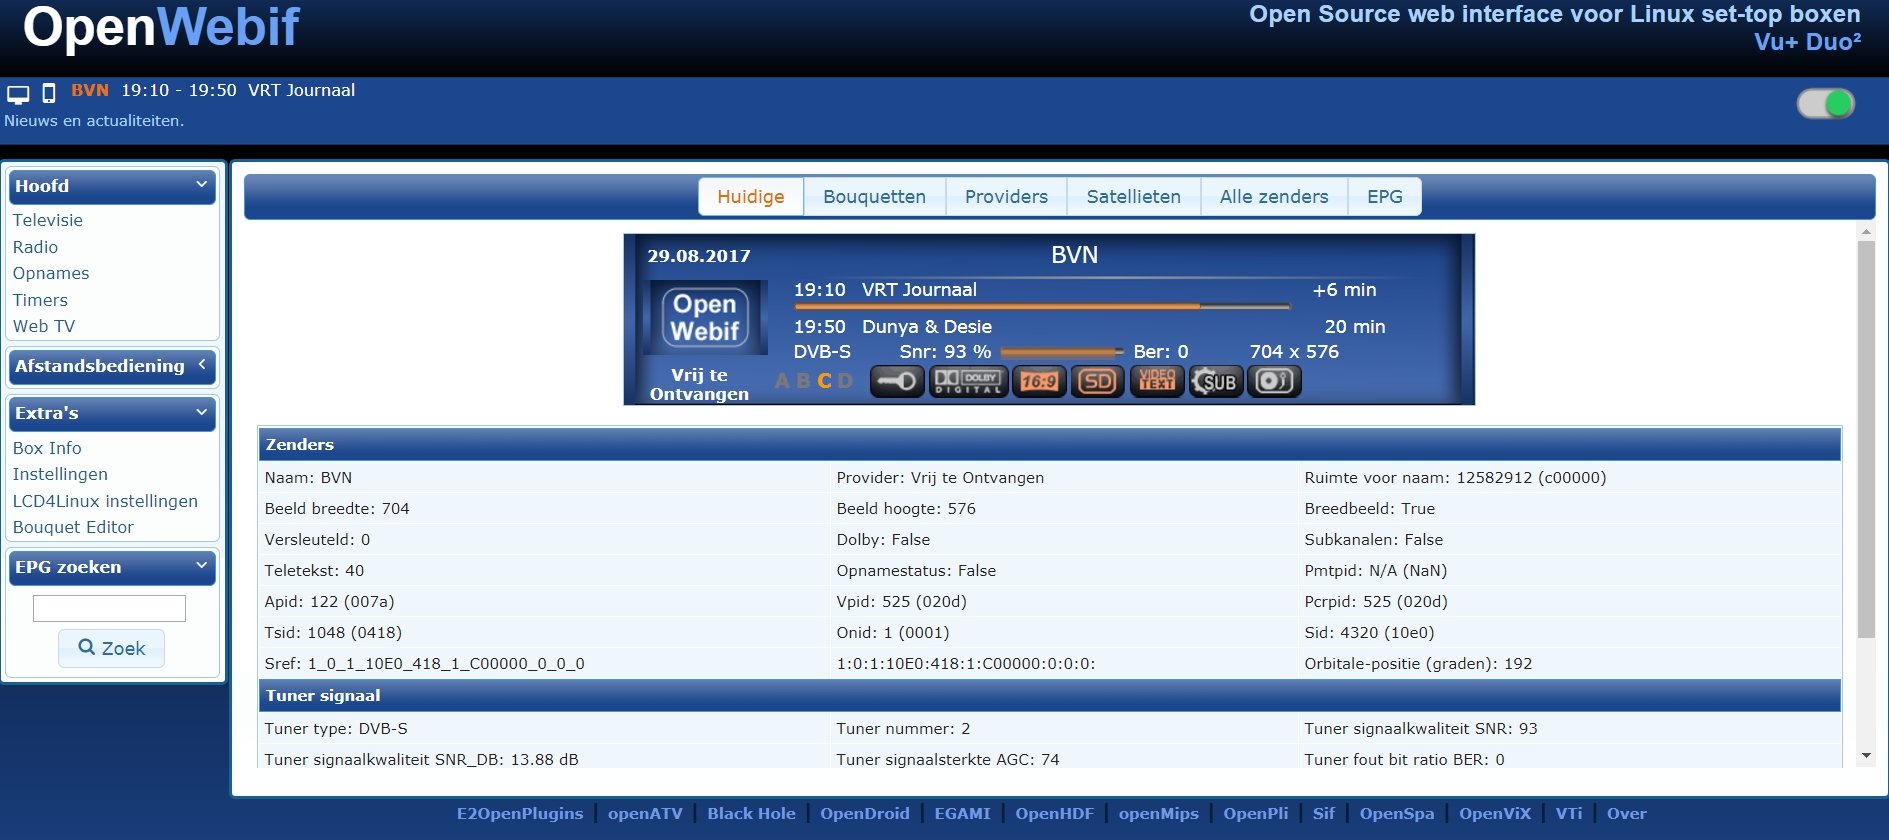This screenshot has width=1889, height=840.
Task: Click the Tuner signaal section header
Action: tap(1050, 696)
